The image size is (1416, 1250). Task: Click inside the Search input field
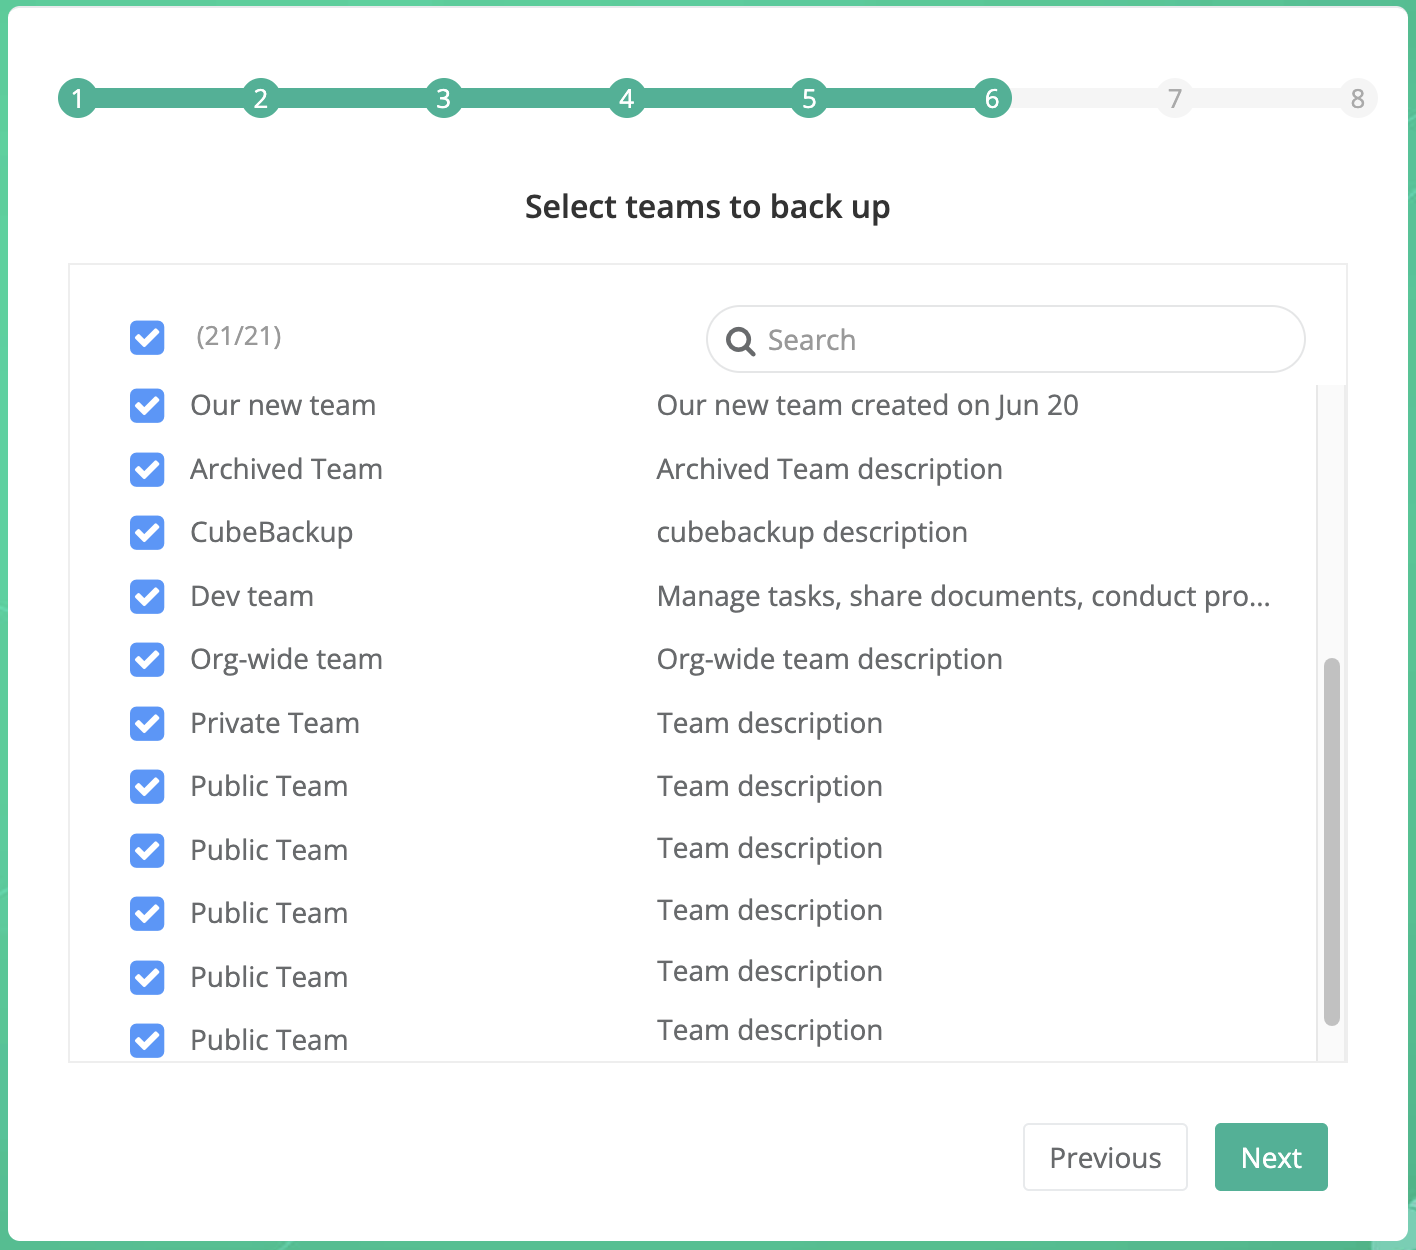pos(1000,340)
